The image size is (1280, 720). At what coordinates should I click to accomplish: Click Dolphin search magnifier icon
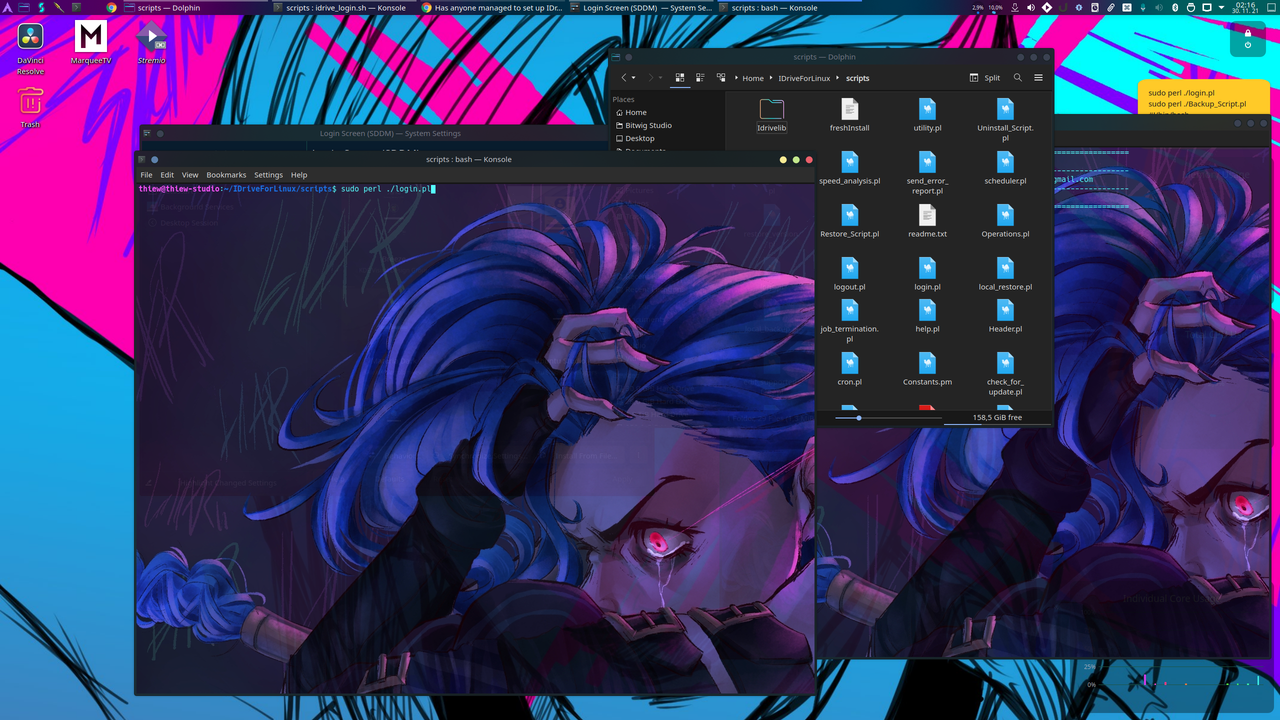click(x=1018, y=77)
